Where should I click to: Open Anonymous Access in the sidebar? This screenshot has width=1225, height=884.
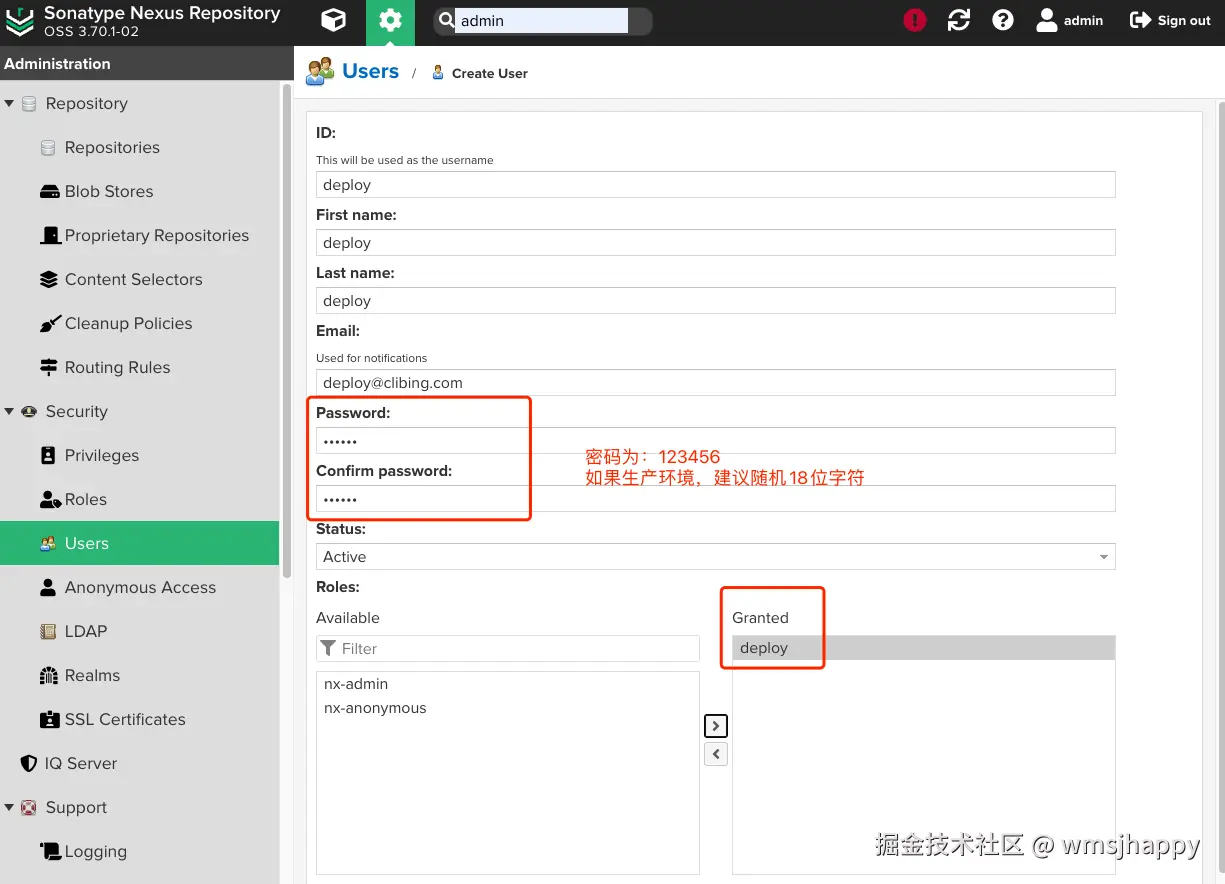(139, 587)
